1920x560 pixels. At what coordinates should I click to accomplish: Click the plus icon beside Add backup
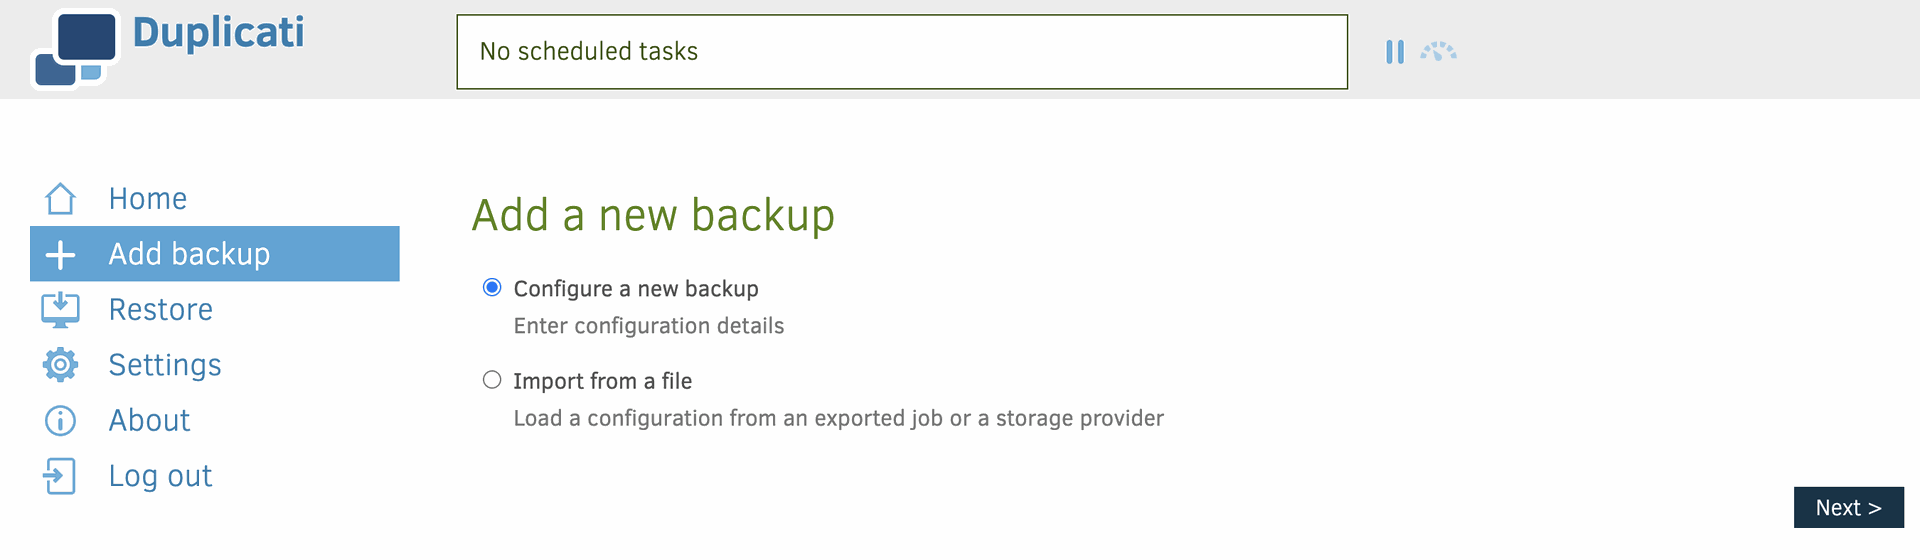(x=60, y=254)
